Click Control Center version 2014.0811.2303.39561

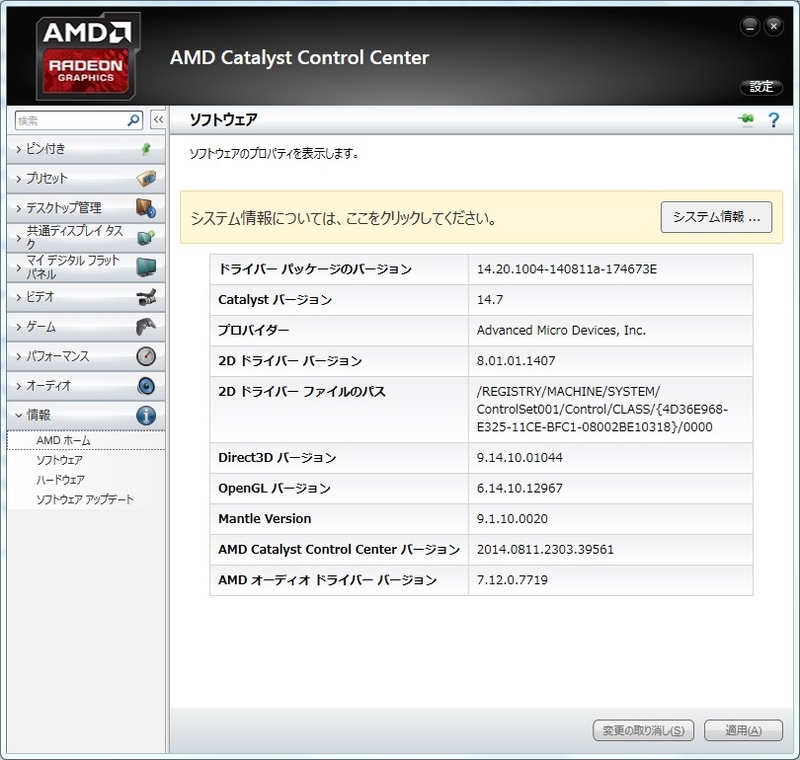(545, 549)
